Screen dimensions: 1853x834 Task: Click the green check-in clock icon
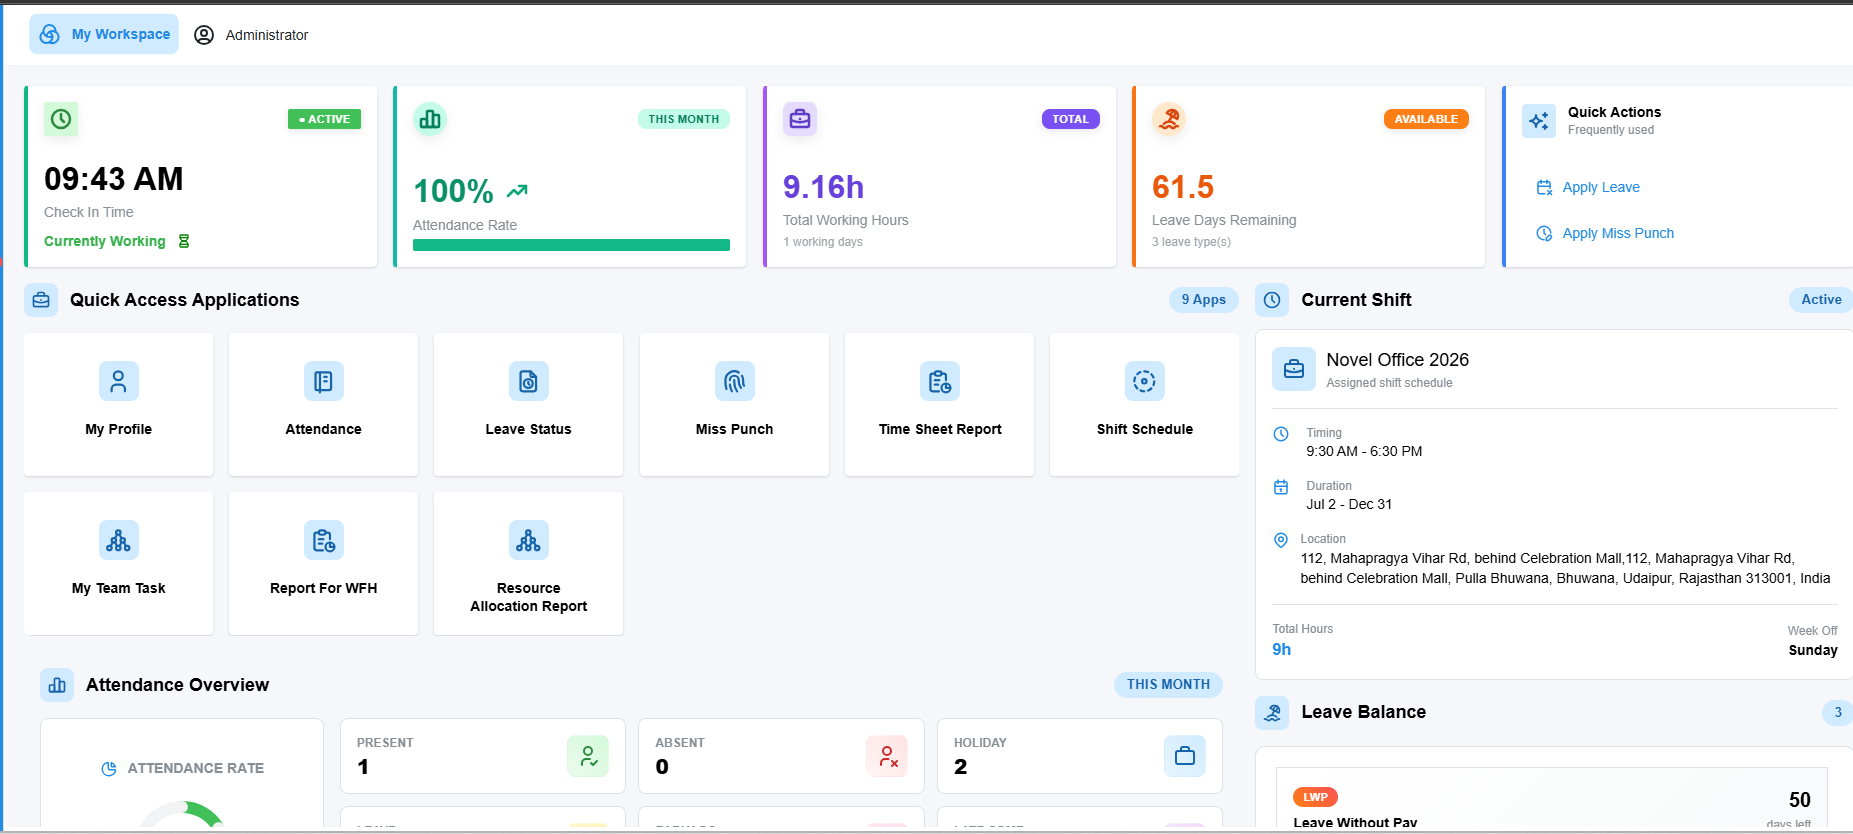[61, 119]
